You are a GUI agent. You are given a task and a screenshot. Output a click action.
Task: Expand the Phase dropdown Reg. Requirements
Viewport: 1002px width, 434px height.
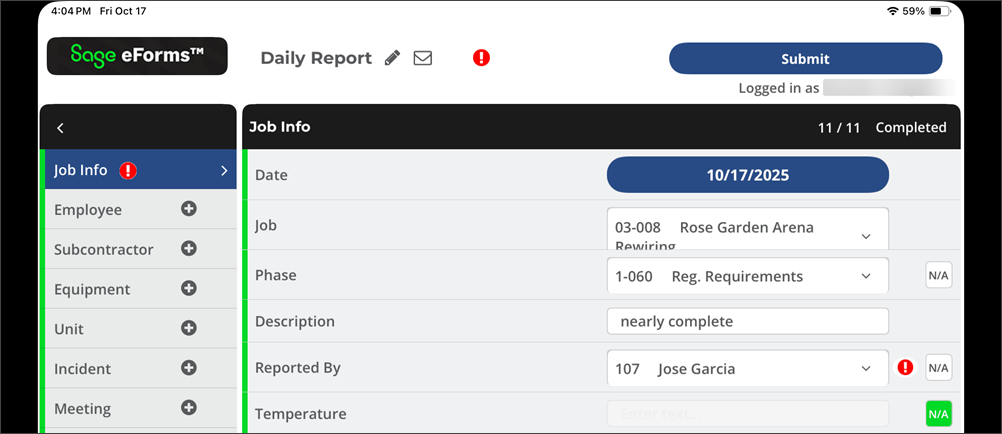[747, 276]
